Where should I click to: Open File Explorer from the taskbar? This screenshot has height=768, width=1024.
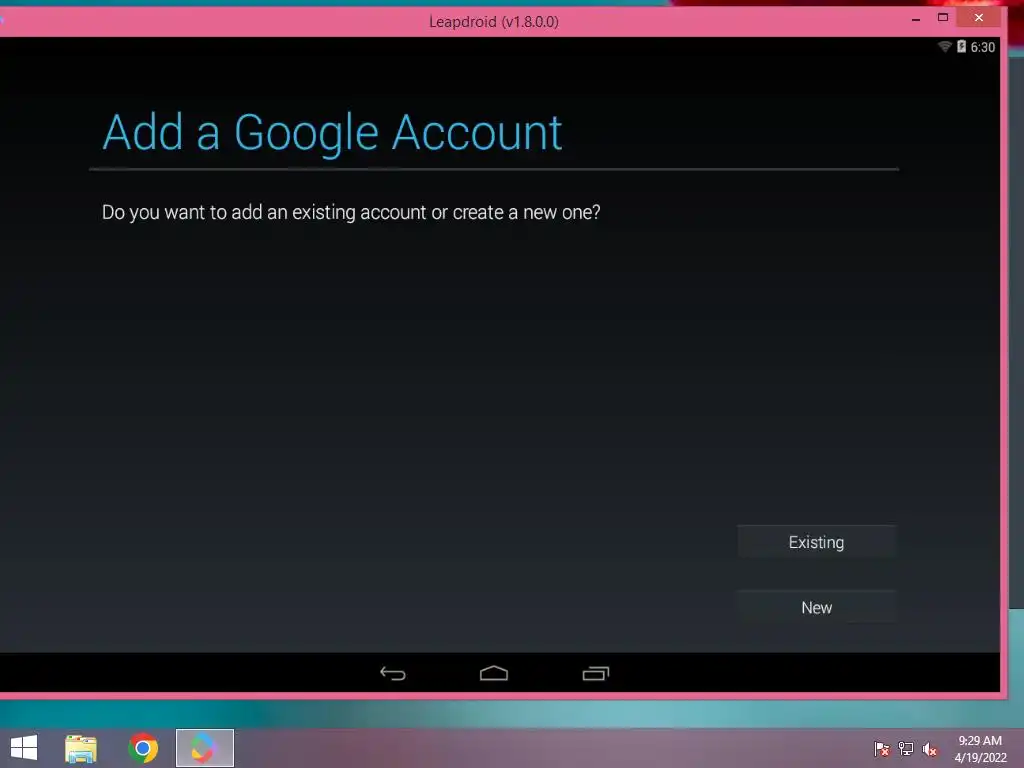(81, 748)
